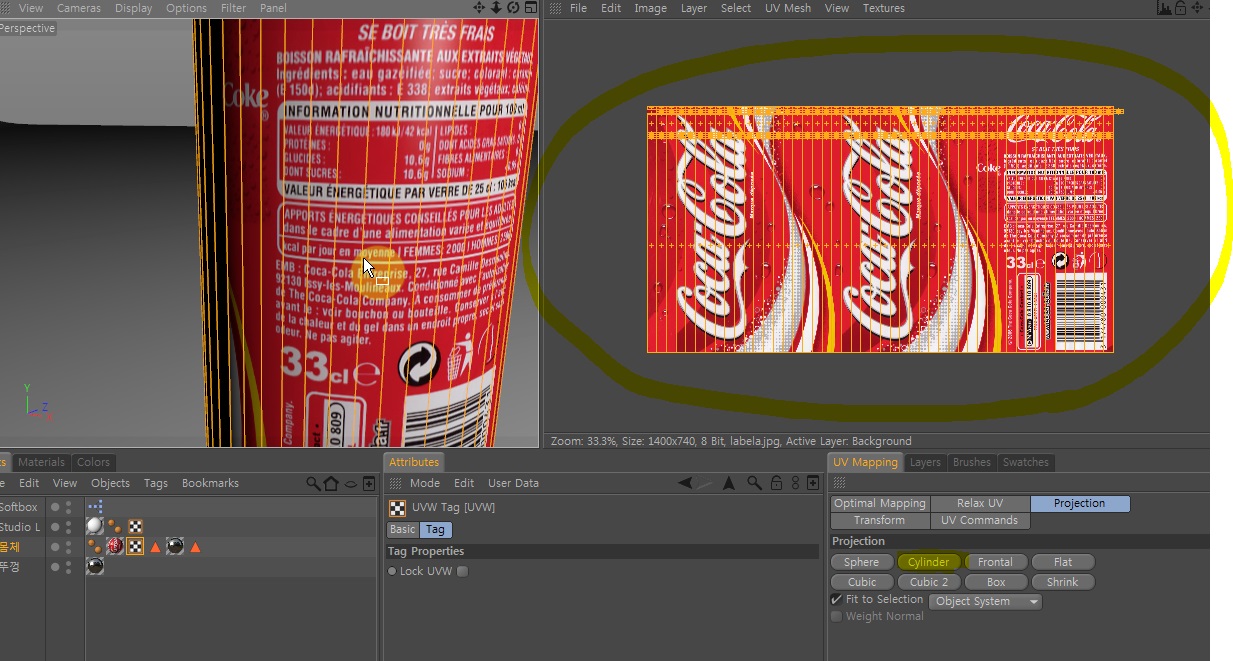Switch to the Layers tab
Image resolution: width=1233 pixels, height=661 pixels.
pyautogui.click(x=925, y=462)
